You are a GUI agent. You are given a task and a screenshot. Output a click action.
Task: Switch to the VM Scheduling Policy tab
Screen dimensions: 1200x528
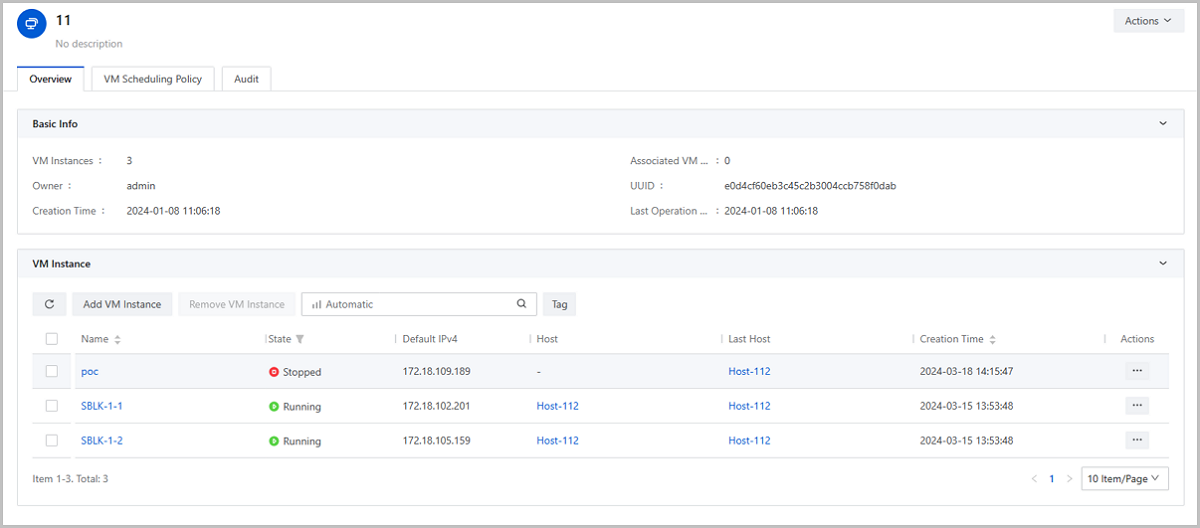tap(153, 79)
